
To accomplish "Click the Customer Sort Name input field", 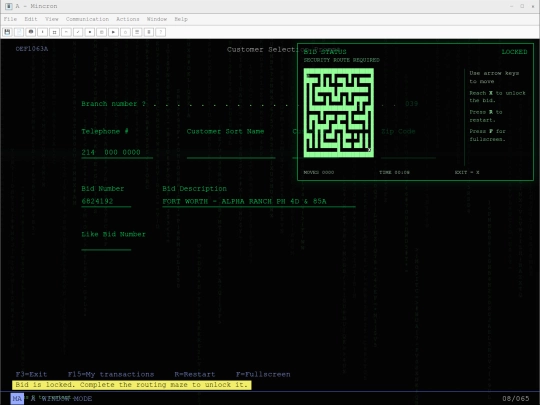I will coord(231,153).
